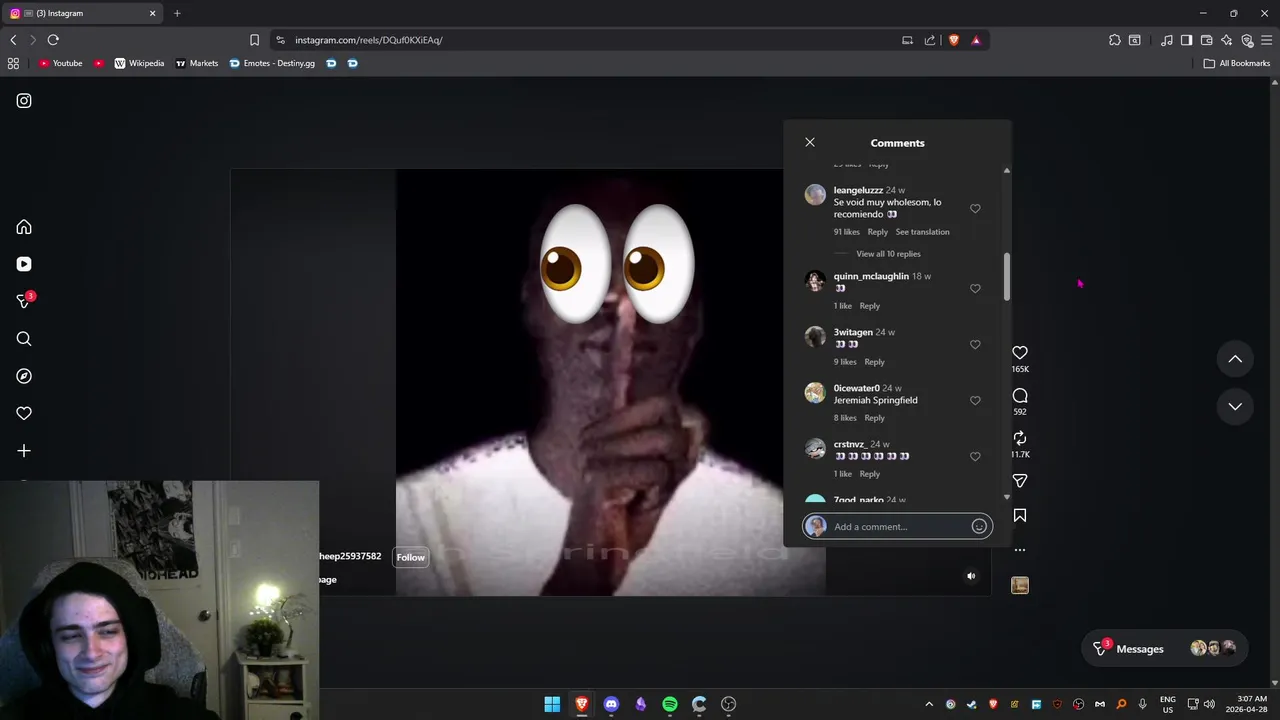The height and width of the screenshot is (720, 1280).
Task: Open the Emotes - Destiny.gg bookmark
Action: click(x=272, y=63)
